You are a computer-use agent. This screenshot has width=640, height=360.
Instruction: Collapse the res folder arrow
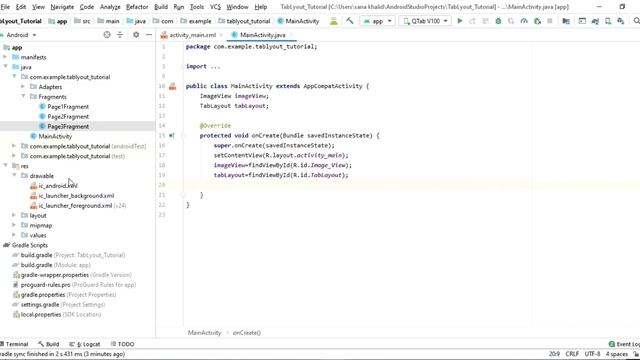5,166
